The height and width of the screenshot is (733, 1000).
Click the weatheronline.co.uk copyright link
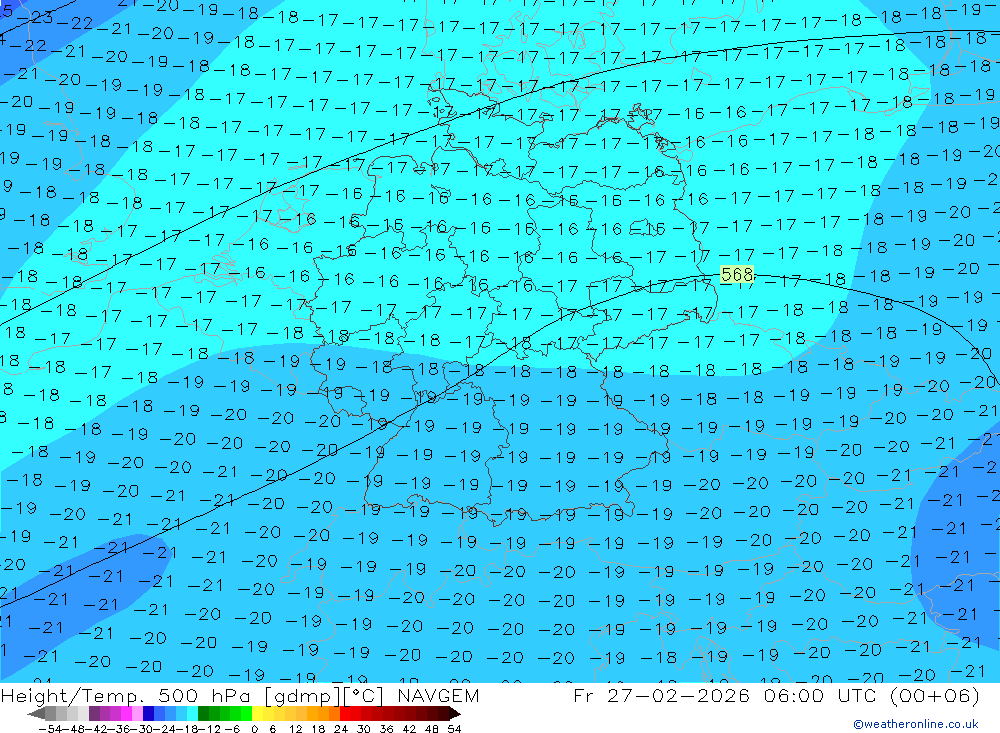click(916, 724)
